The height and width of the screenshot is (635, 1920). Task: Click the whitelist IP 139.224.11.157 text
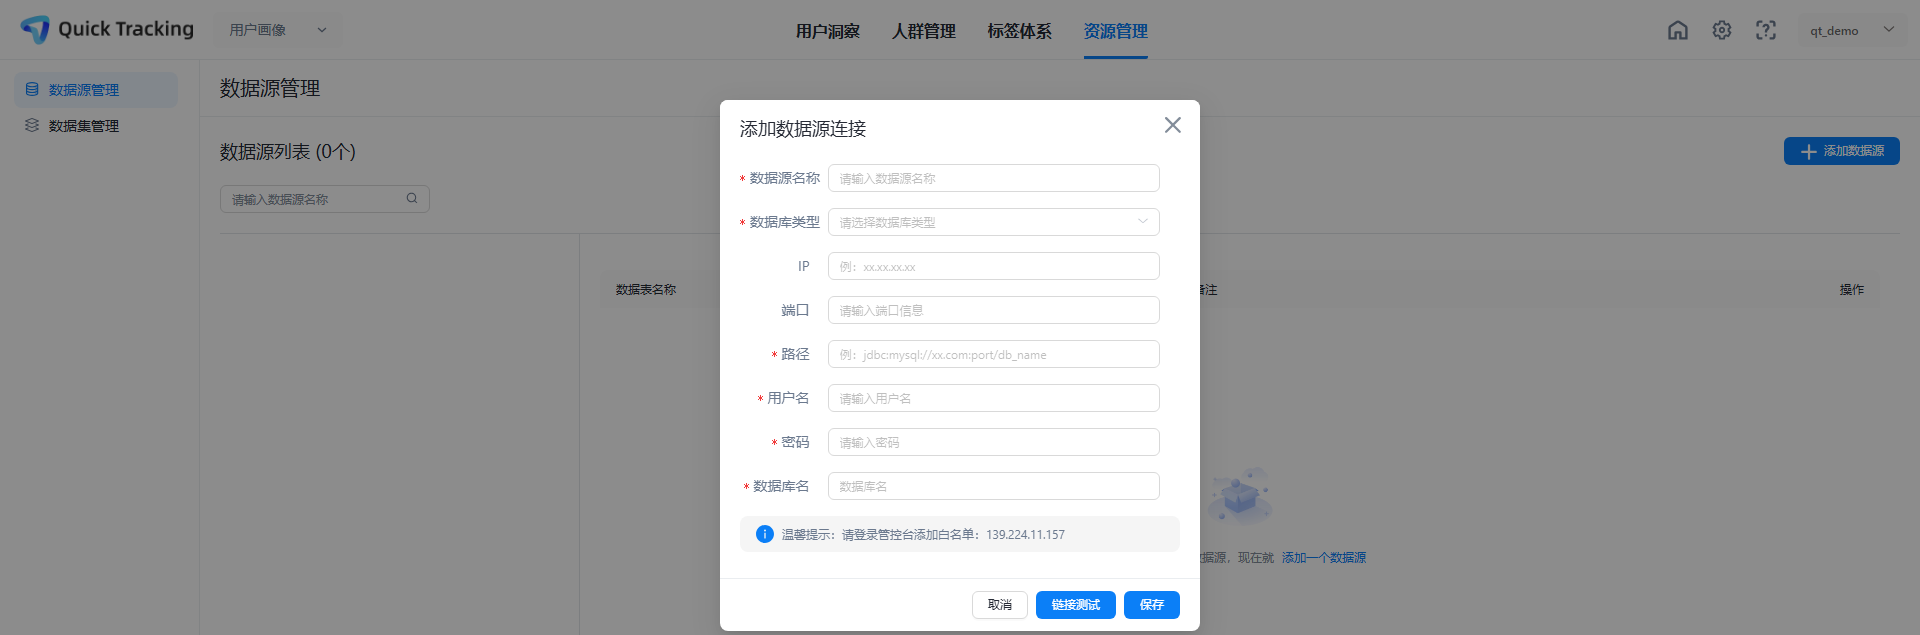(1025, 534)
